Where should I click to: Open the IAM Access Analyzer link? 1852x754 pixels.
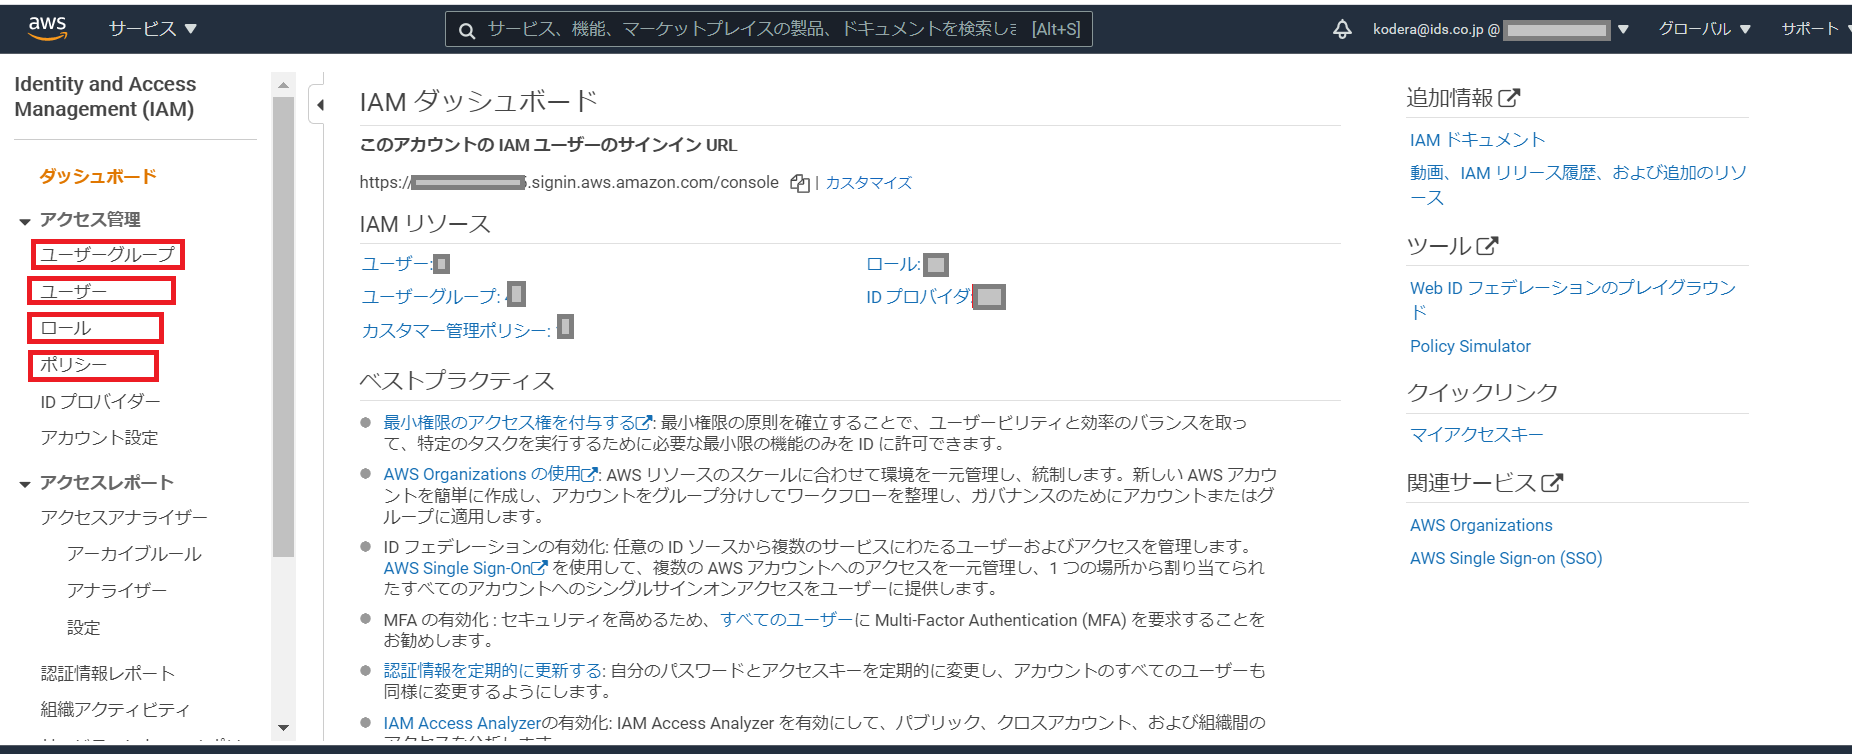(x=462, y=723)
